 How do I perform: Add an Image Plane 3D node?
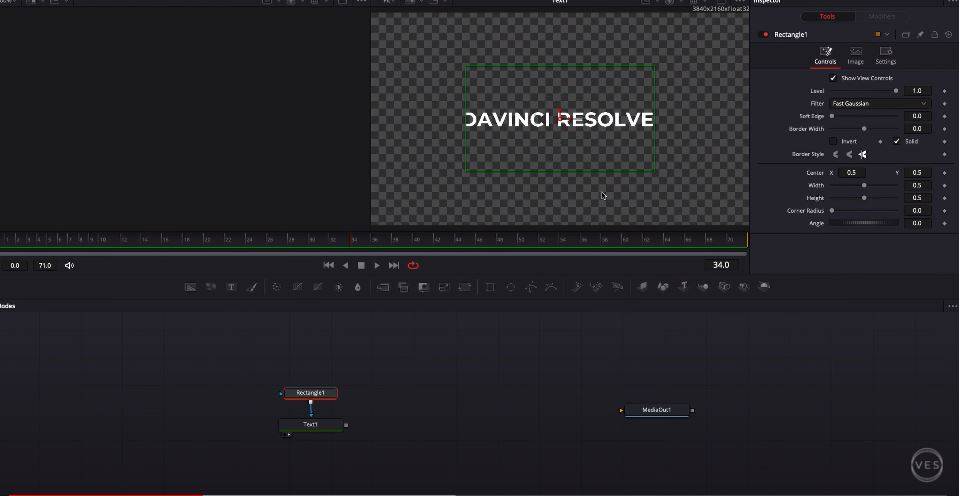pyautogui.click(x=642, y=287)
